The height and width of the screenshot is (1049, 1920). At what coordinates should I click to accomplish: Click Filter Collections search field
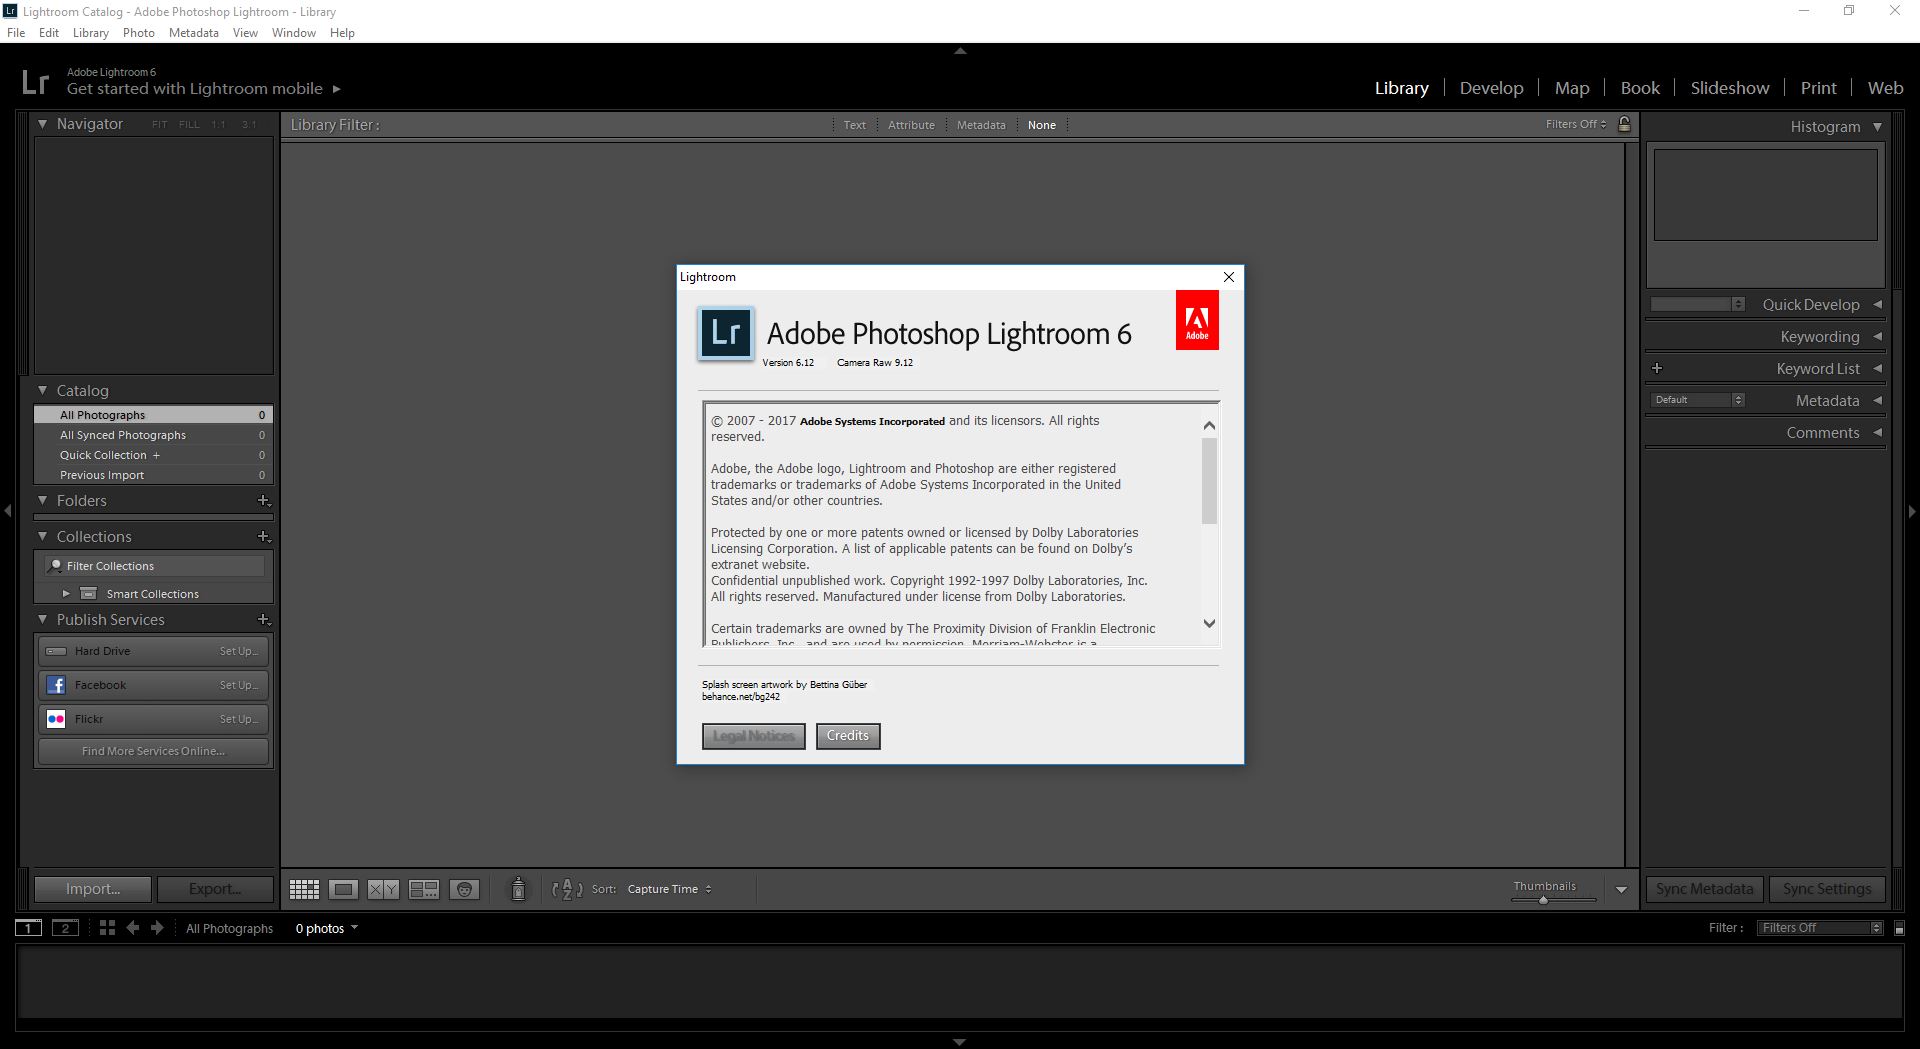[x=155, y=566]
